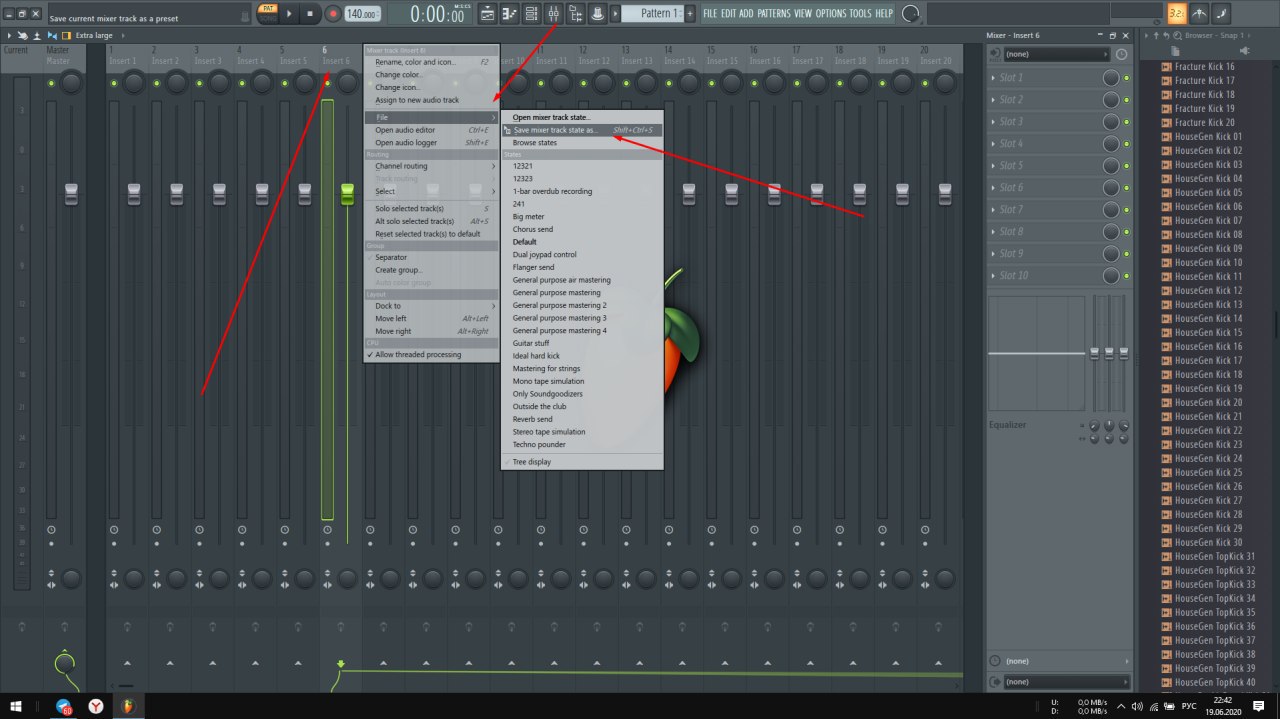
Task: Click the Stop button in transport bar
Action: [x=310, y=13]
